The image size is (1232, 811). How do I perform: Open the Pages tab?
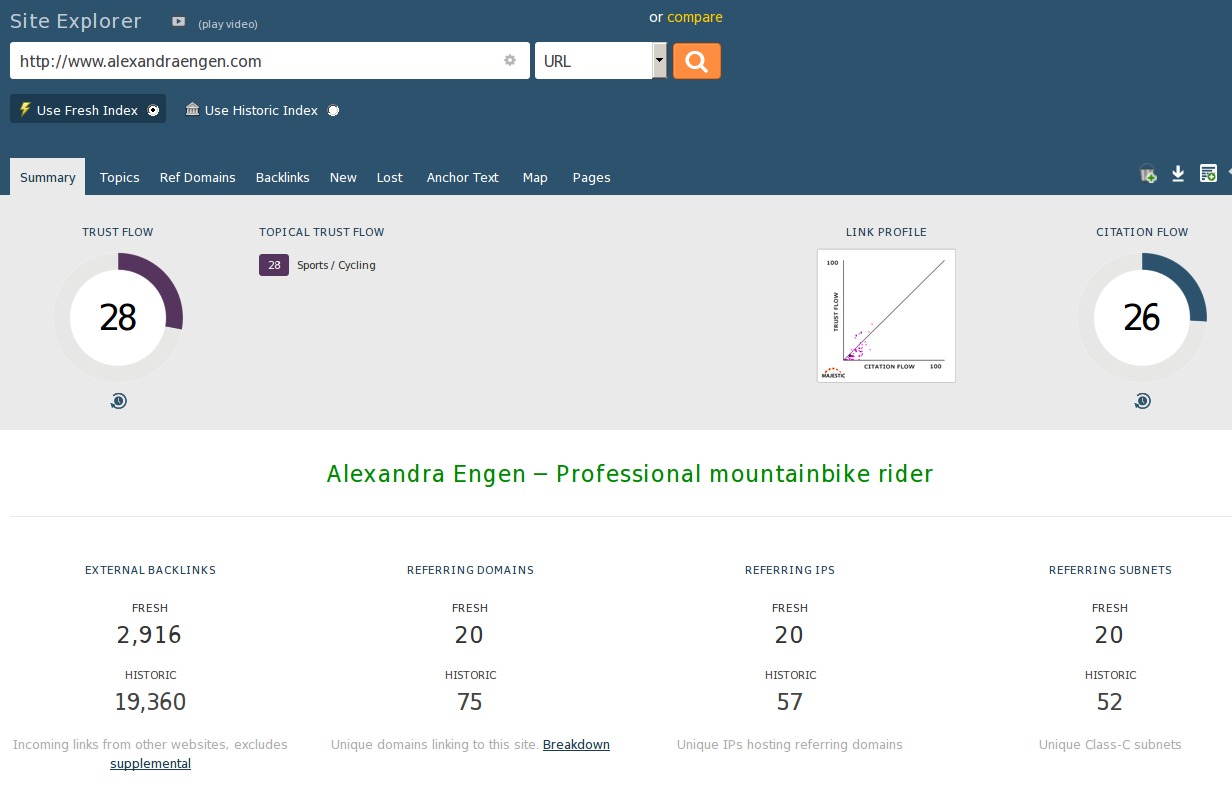click(x=591, y=177)
